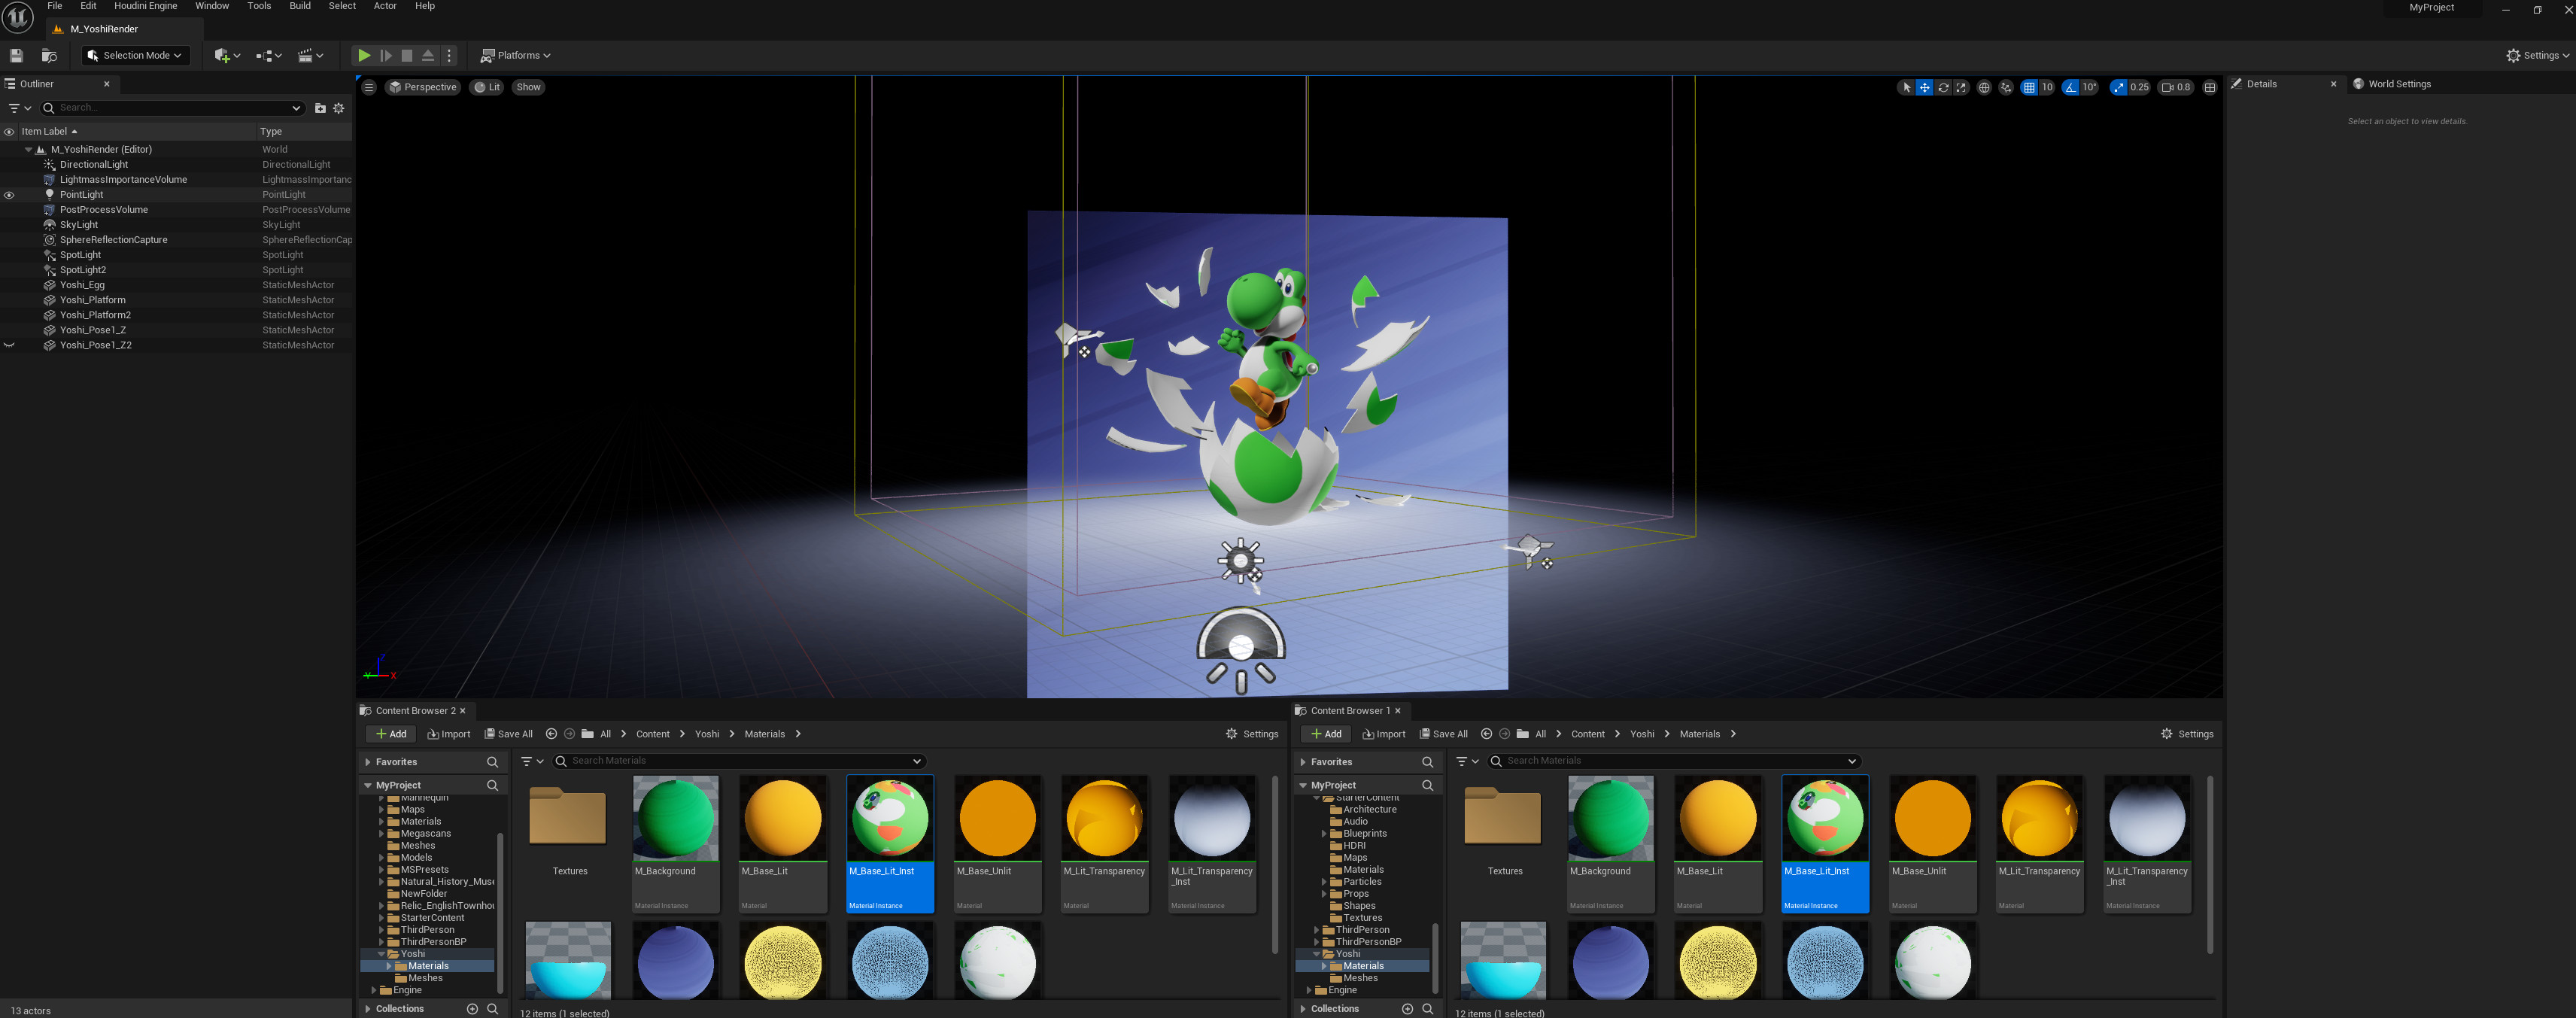Choose the Select objects cursor tool in viewport
Viewport: 2576px width, 1018px height.
(x=1907, y=87)
